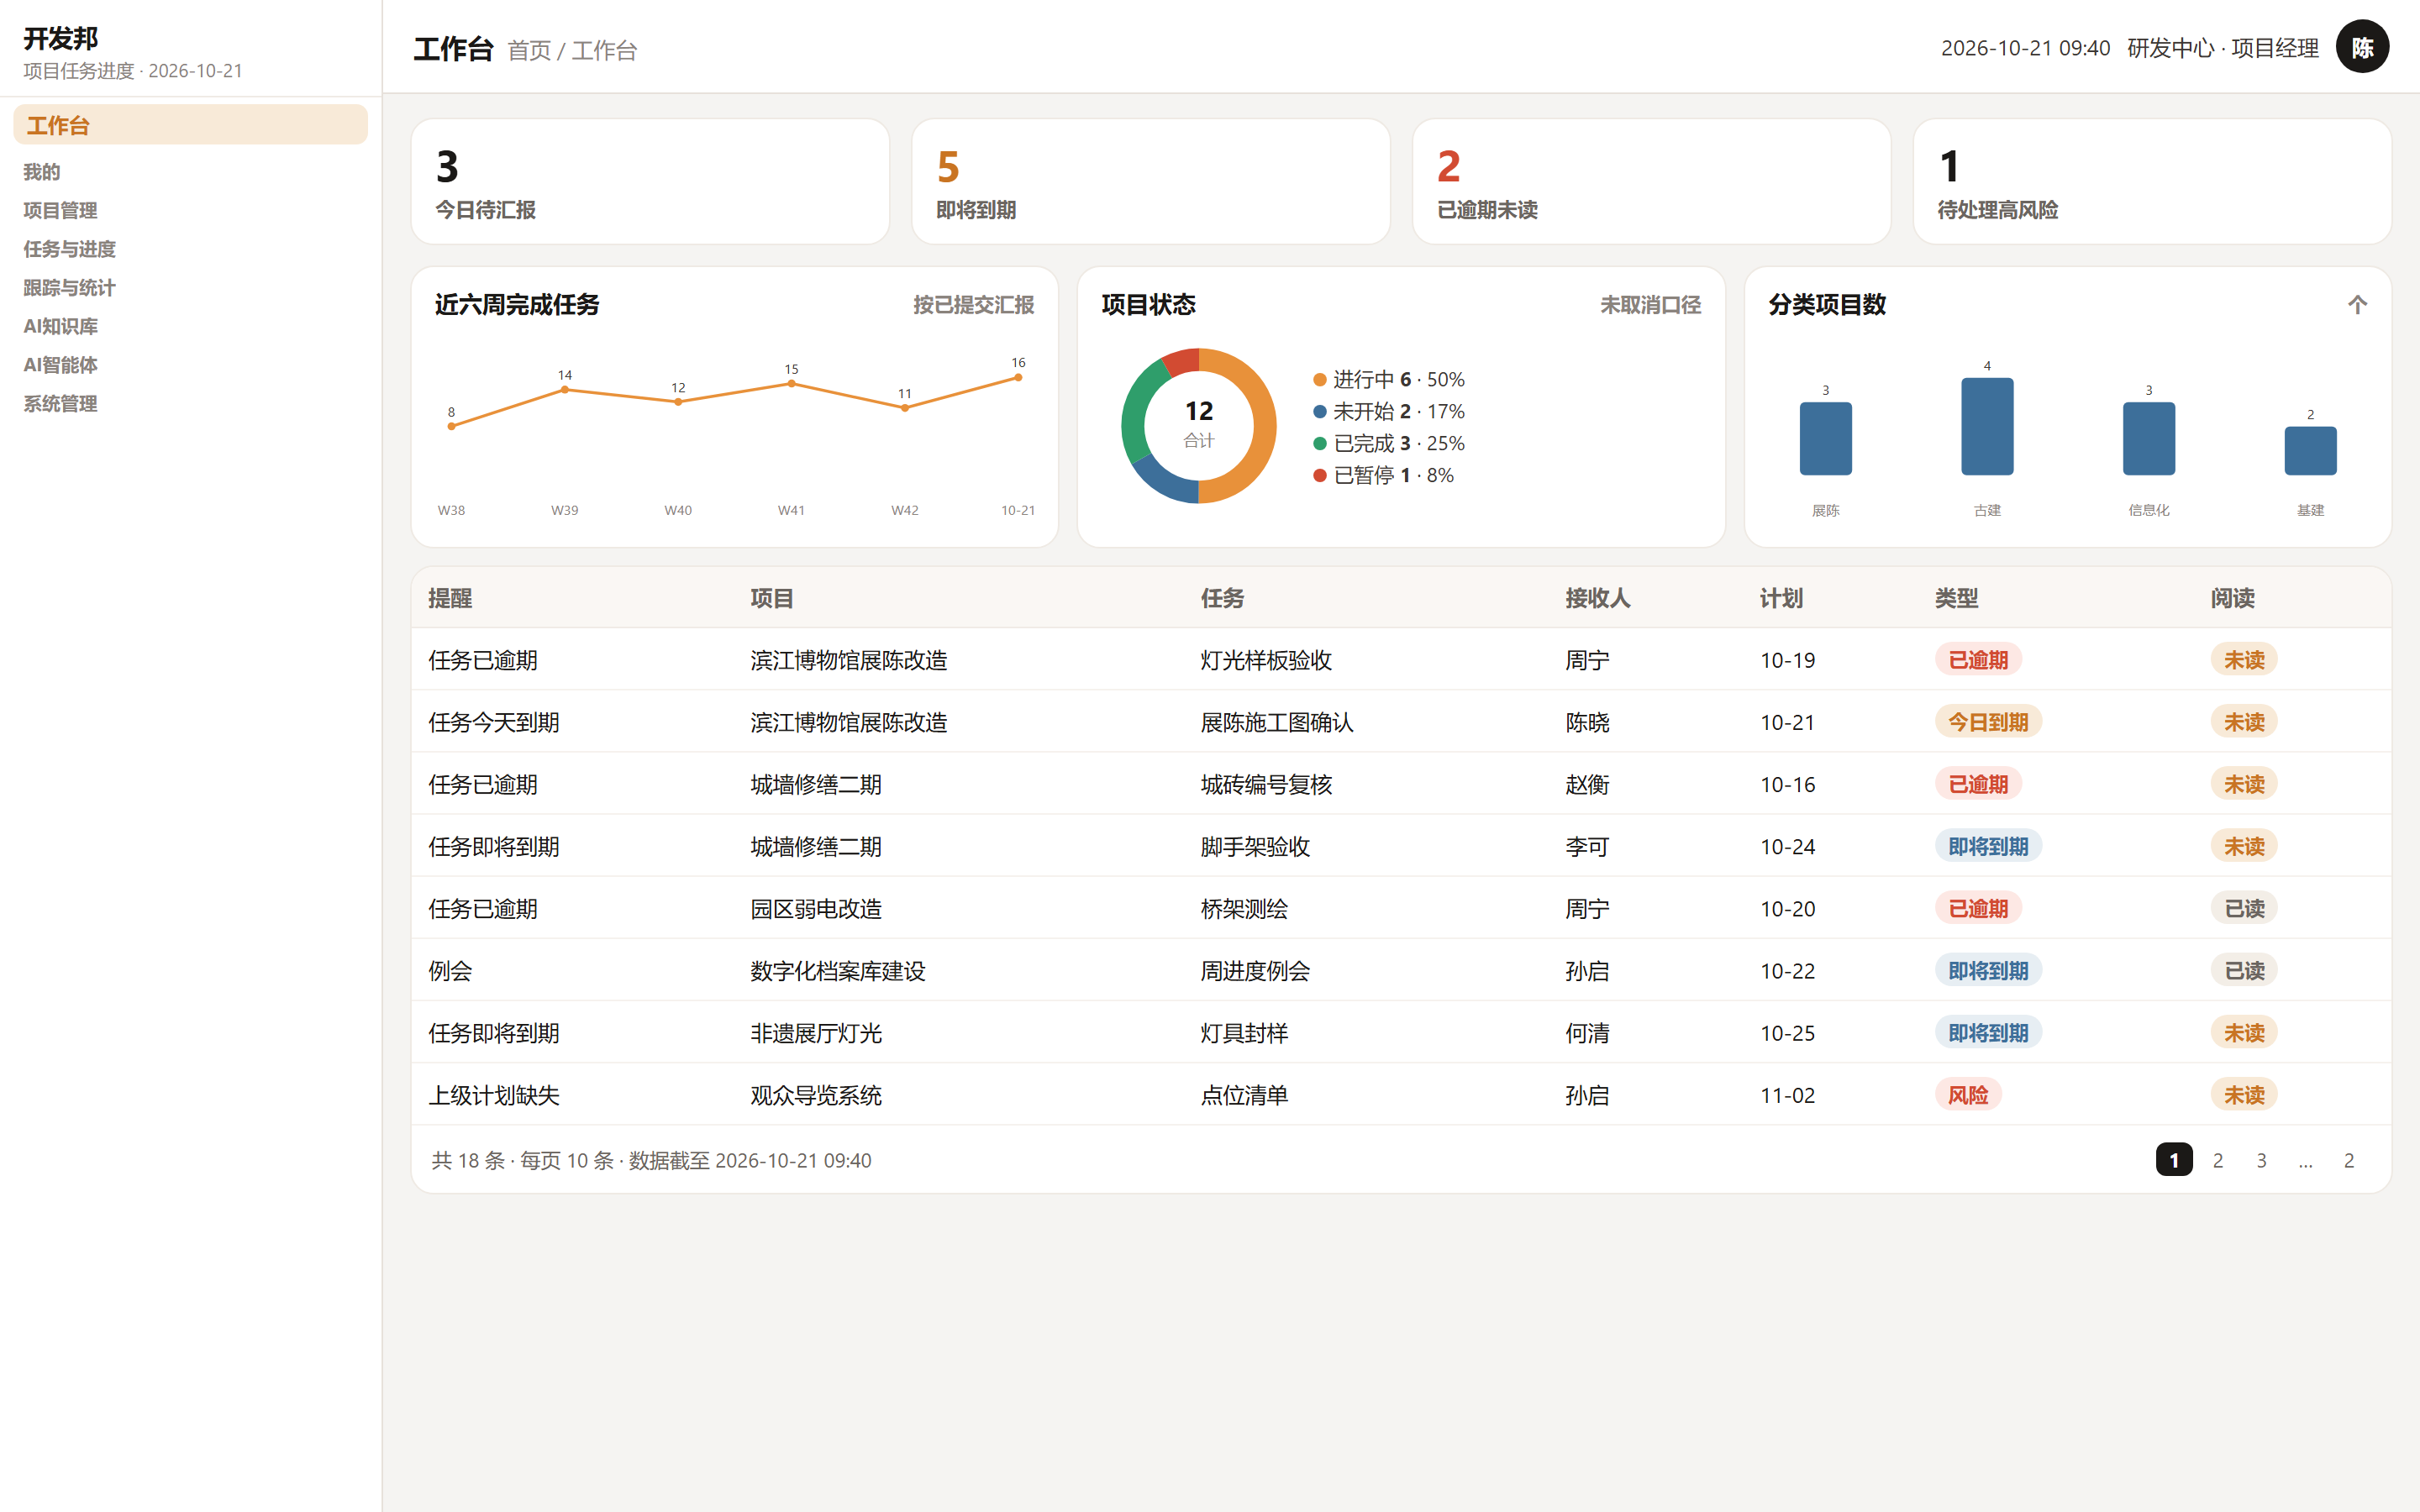Click the W41 data point on line chart

click(x=791, y=384)
